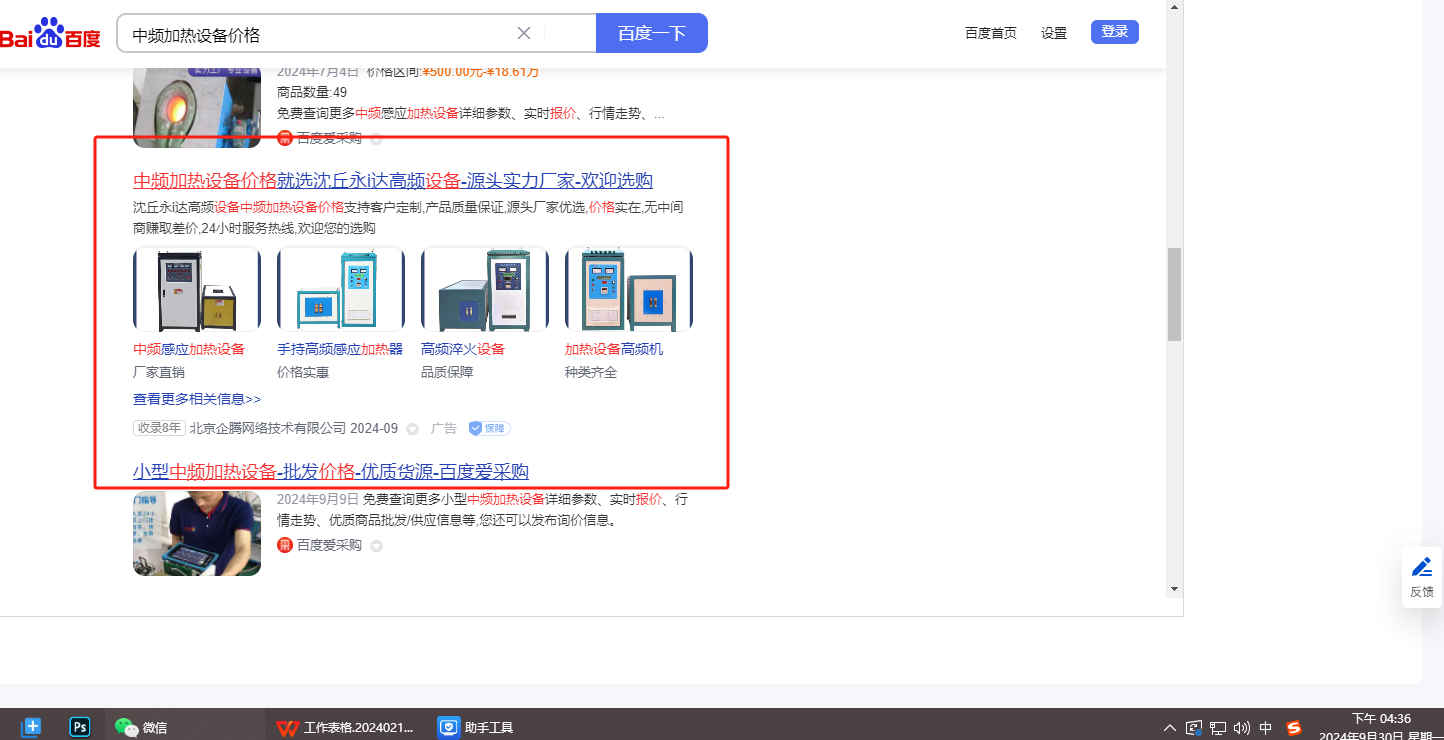
Task: Click the 收录8年 badge
Action: click(159, 428)
